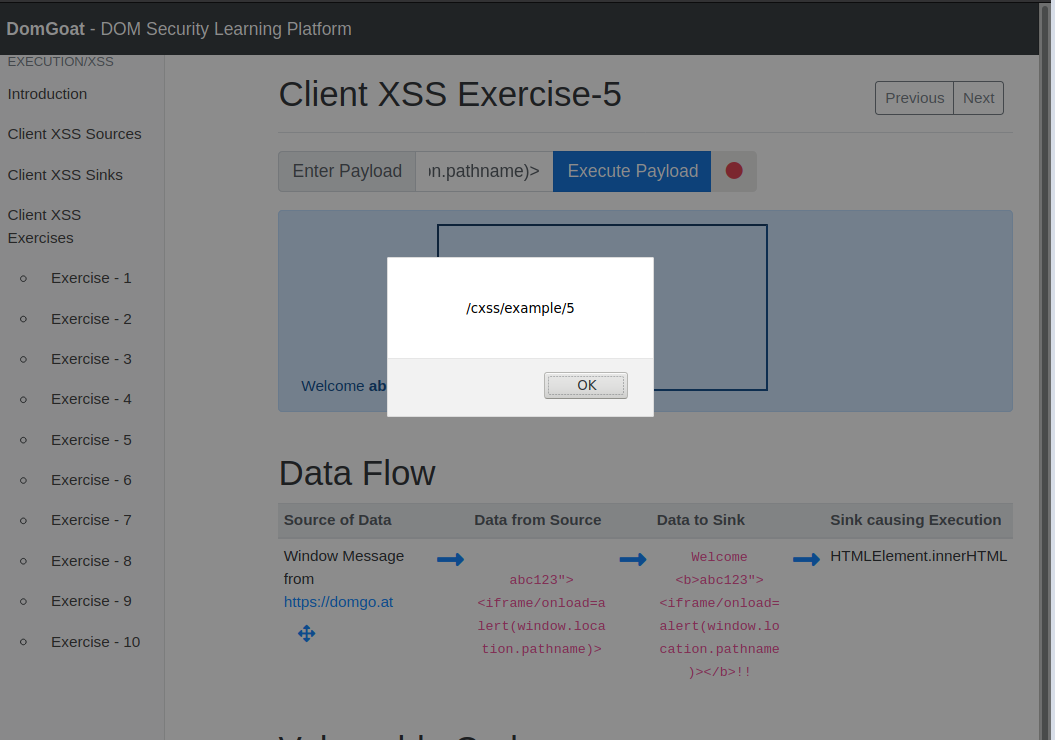
Task: Select Exercise - 5 in sidebar
Action: pos(91,440)
